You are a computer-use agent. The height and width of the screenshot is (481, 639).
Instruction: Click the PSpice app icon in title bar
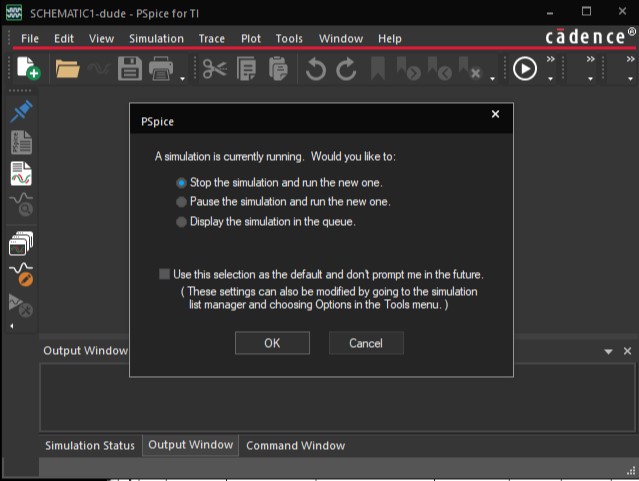tap(14, 13)
